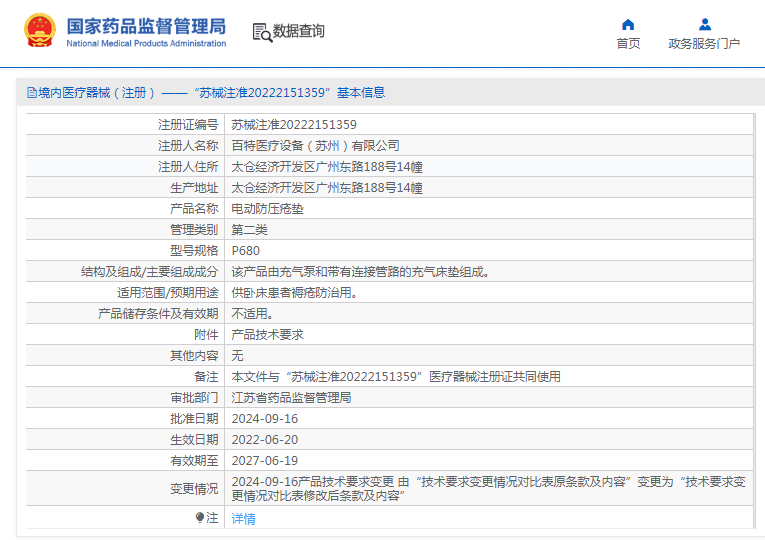Click the 产品名称 label

coord(194,209)
